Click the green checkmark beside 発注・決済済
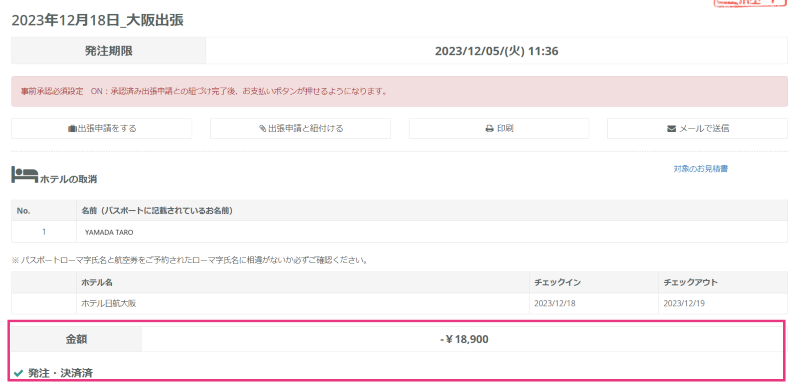The image size is (800, 389). point(18,374)
